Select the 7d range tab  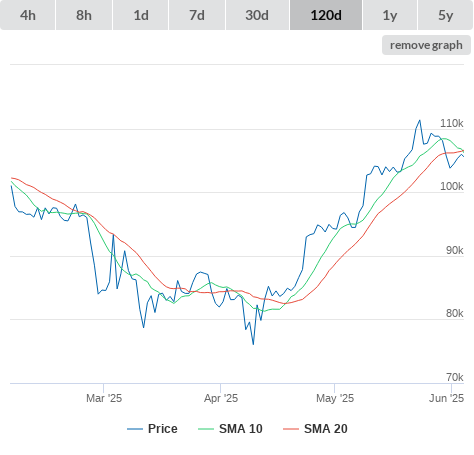[197, 15]
